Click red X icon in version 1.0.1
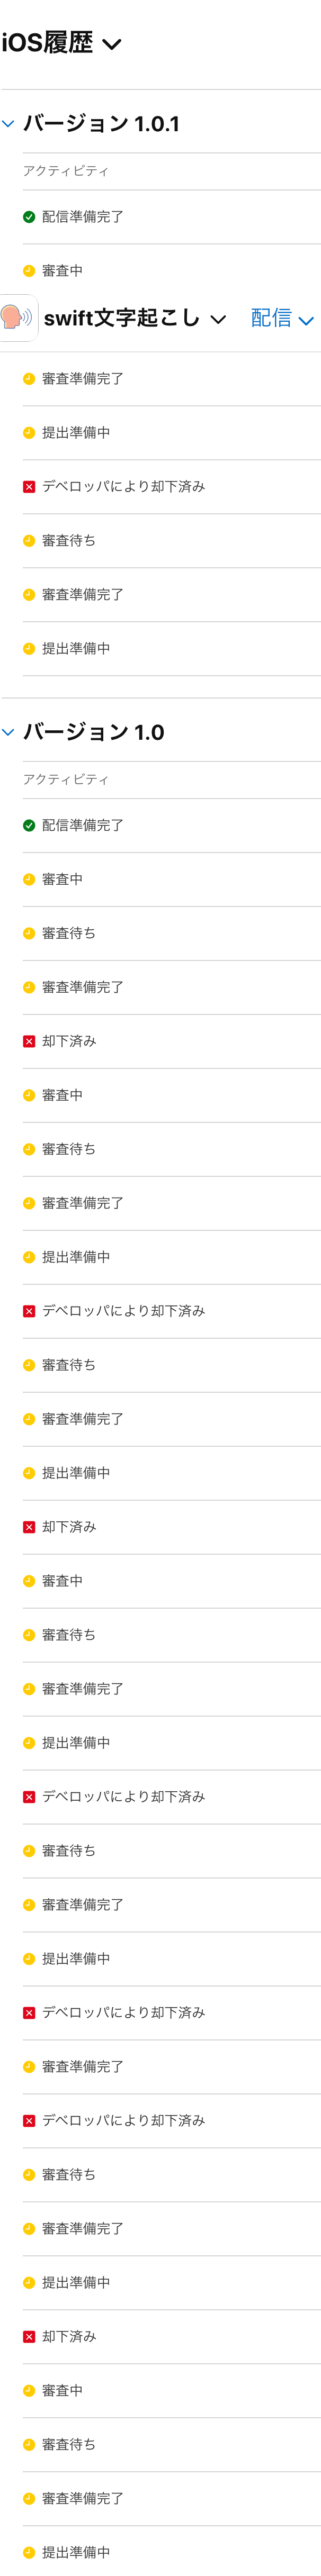Screen dimensions: 321x2576 click(x=29, y=487)
